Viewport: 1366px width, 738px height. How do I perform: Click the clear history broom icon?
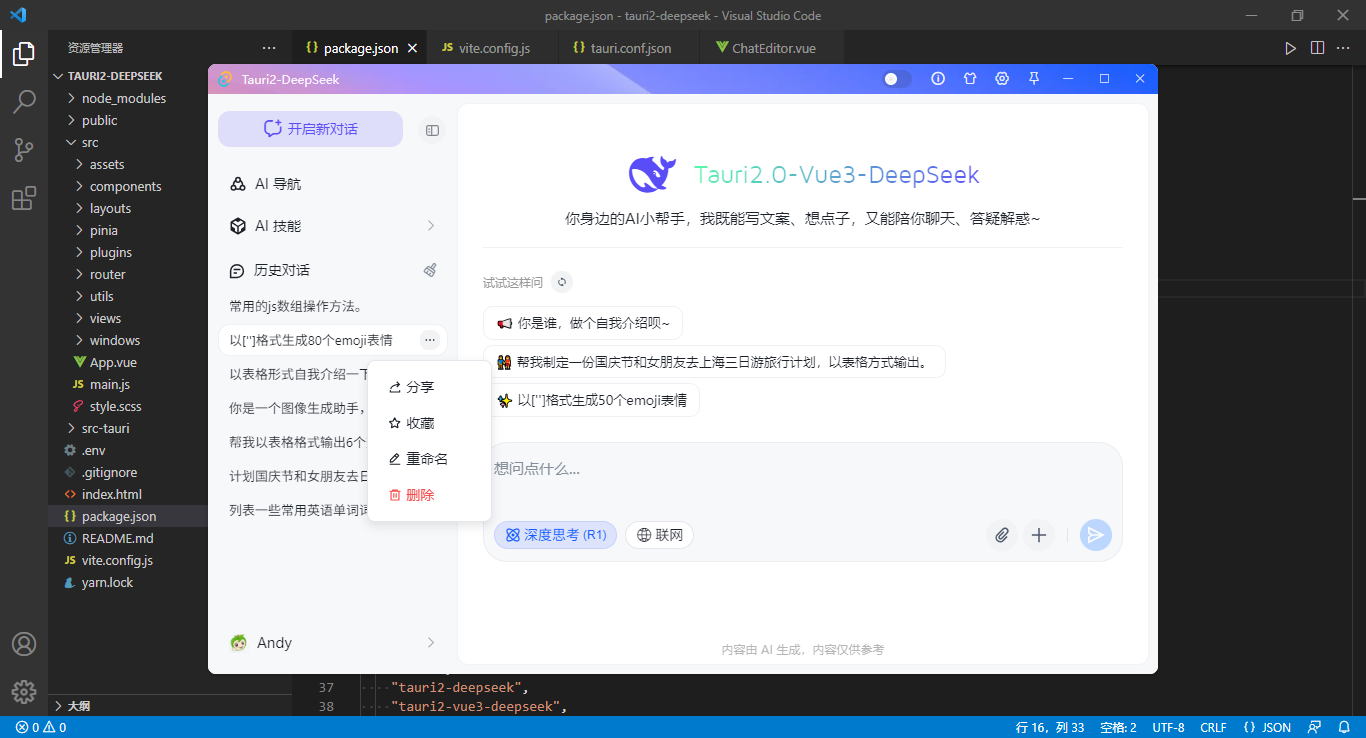point(430,270)
